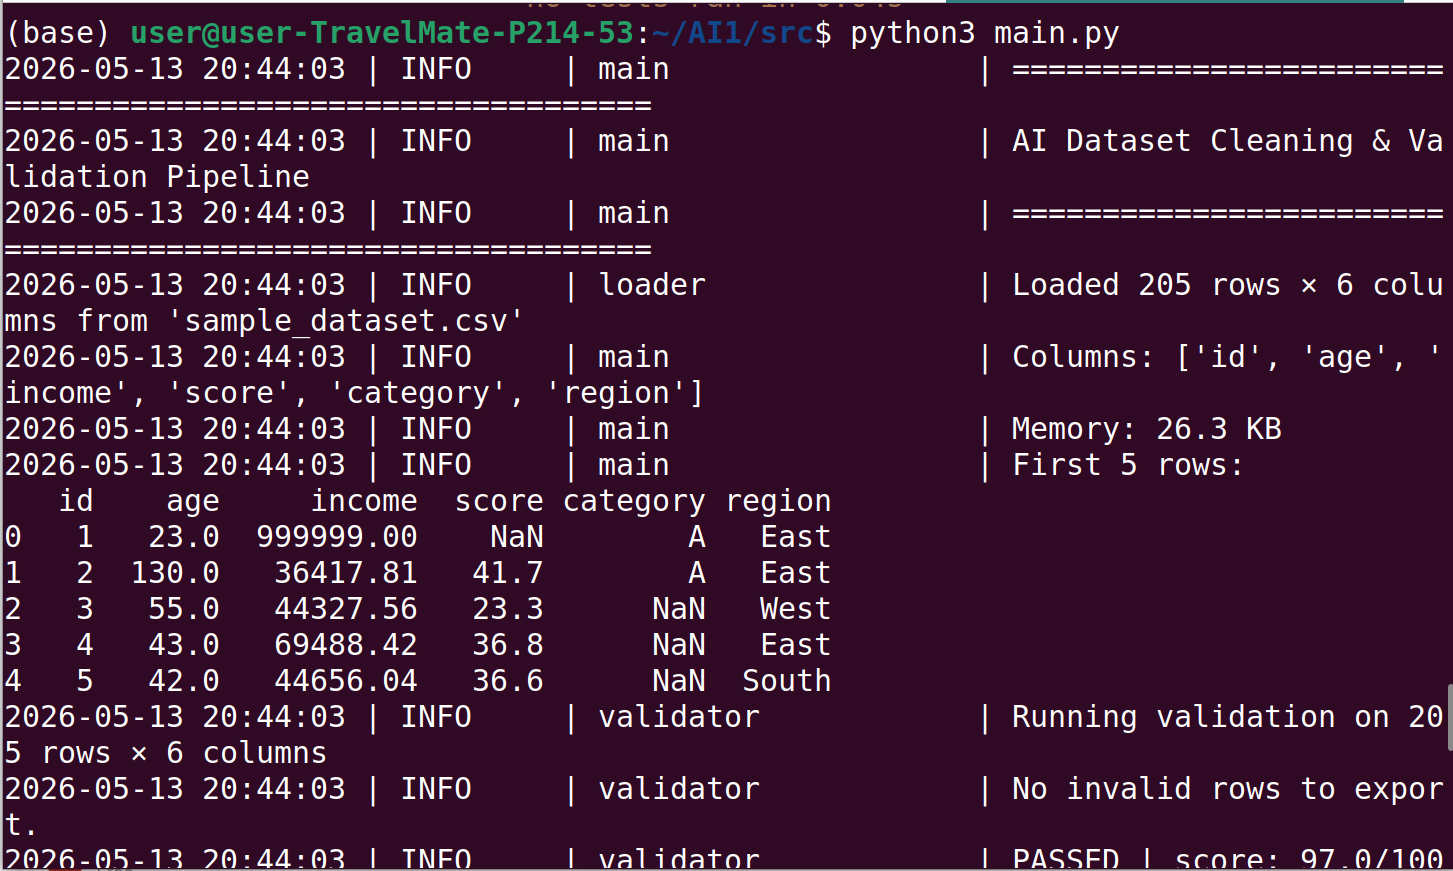Click the age value '42.0'
This screenshot has width=1453, height=871.
coord(184,681)
